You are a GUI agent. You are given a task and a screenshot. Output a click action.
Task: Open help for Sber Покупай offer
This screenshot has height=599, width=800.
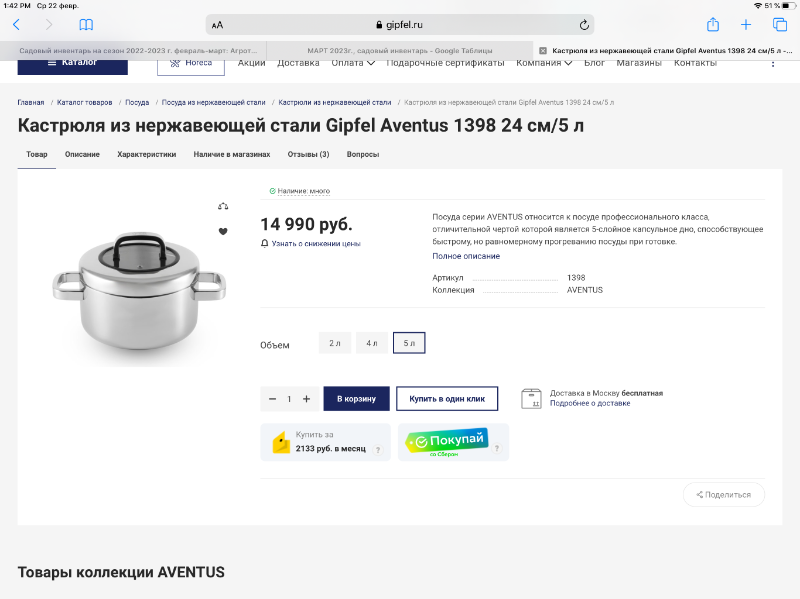(x=496, y=448)
